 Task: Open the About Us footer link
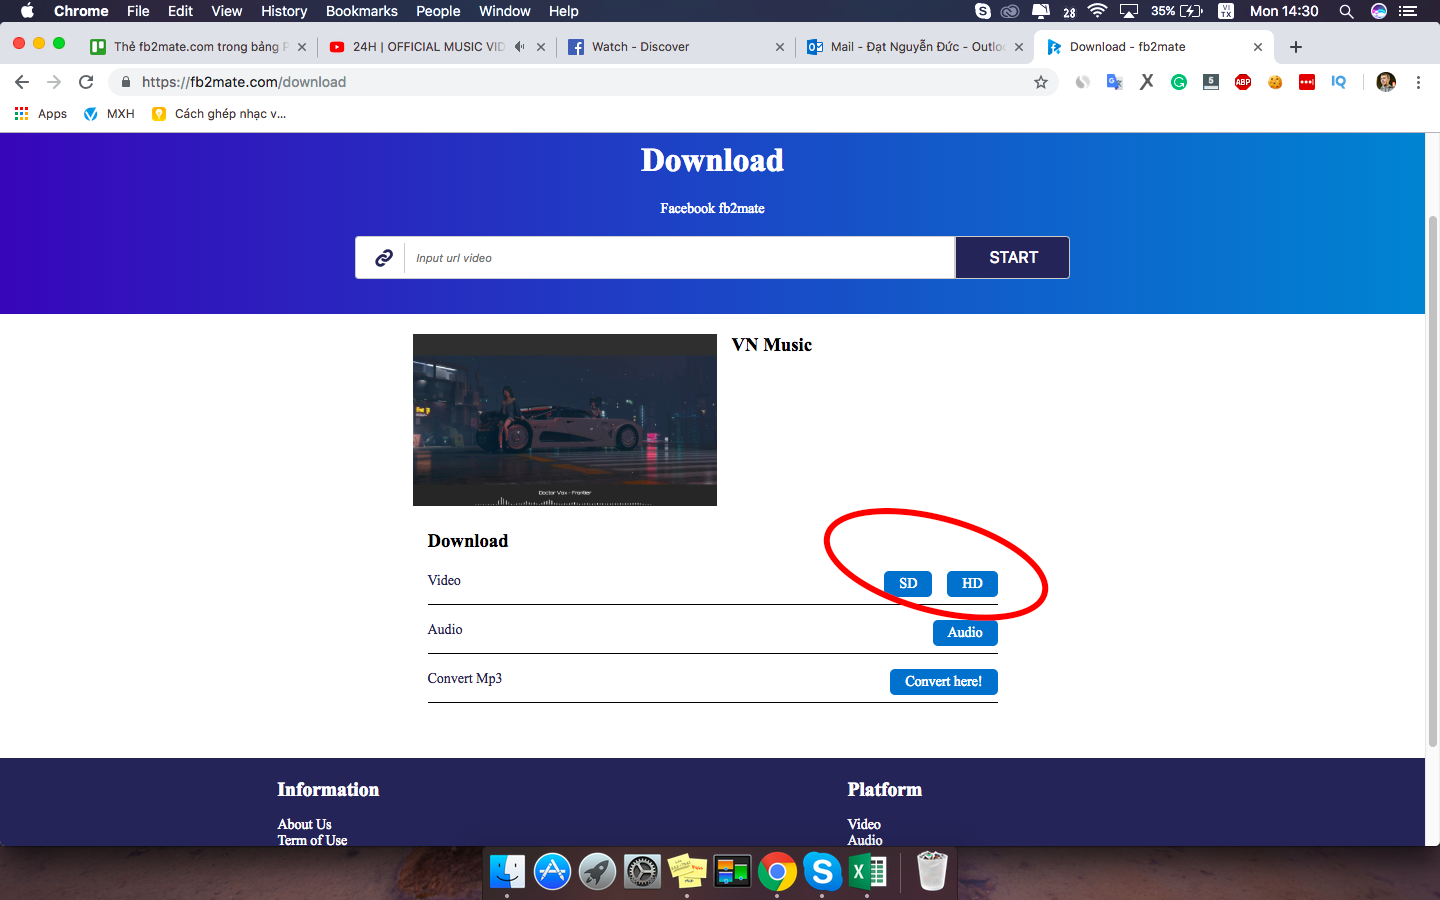tap(305, 824)
